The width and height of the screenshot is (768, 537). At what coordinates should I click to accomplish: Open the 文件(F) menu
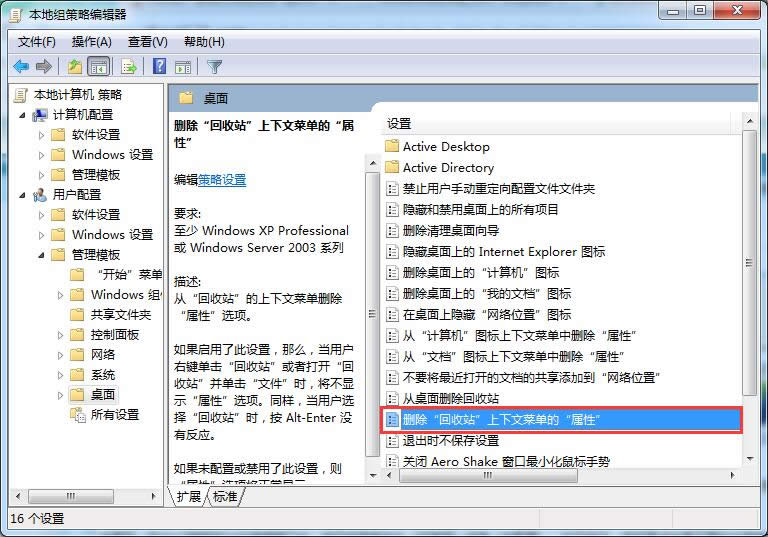click(x=36, y=42)
